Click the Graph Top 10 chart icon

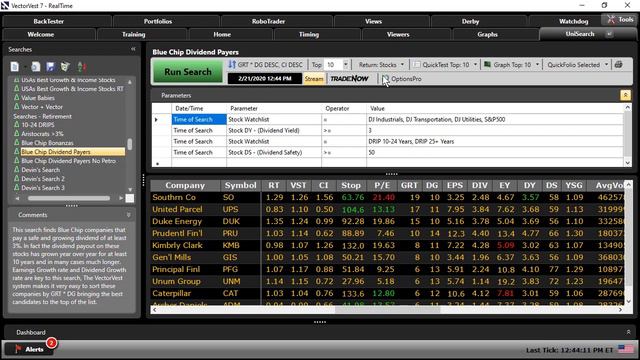pyautogui.click(x=487, y=64)
